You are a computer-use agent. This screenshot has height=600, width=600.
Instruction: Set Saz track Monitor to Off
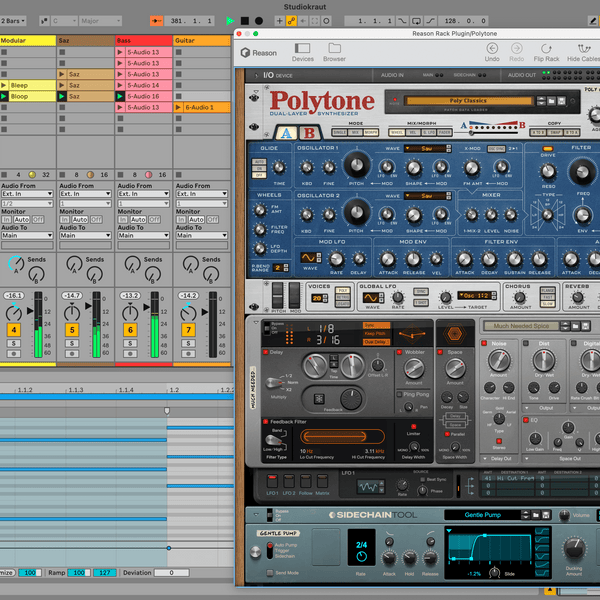point(96,220)
